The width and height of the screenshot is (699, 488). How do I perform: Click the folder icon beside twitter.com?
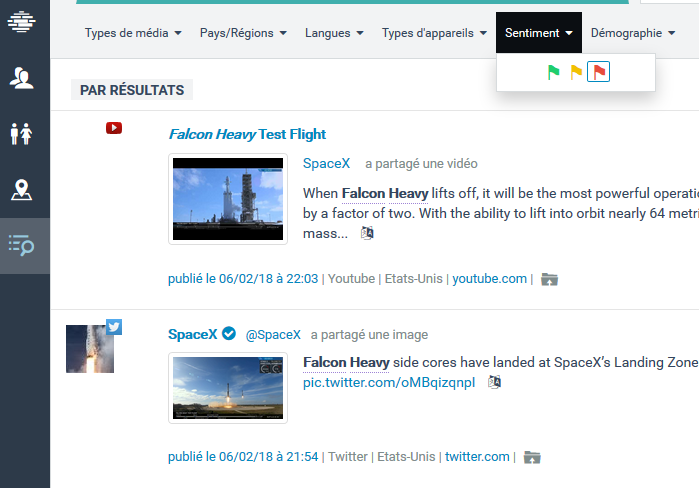532,457
